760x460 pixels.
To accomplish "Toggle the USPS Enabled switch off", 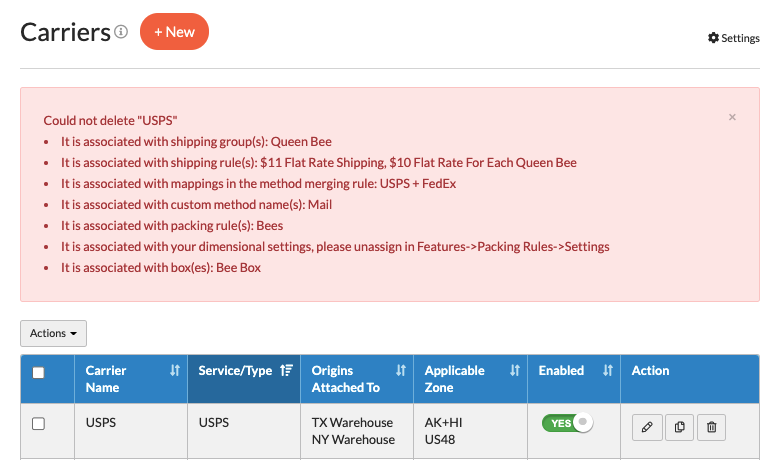I will click(x=567, y=423).
